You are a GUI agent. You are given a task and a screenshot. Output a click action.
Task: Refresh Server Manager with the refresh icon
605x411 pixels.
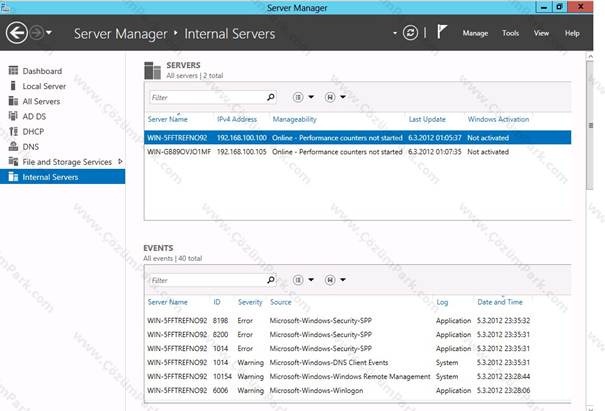pos(410,33)
